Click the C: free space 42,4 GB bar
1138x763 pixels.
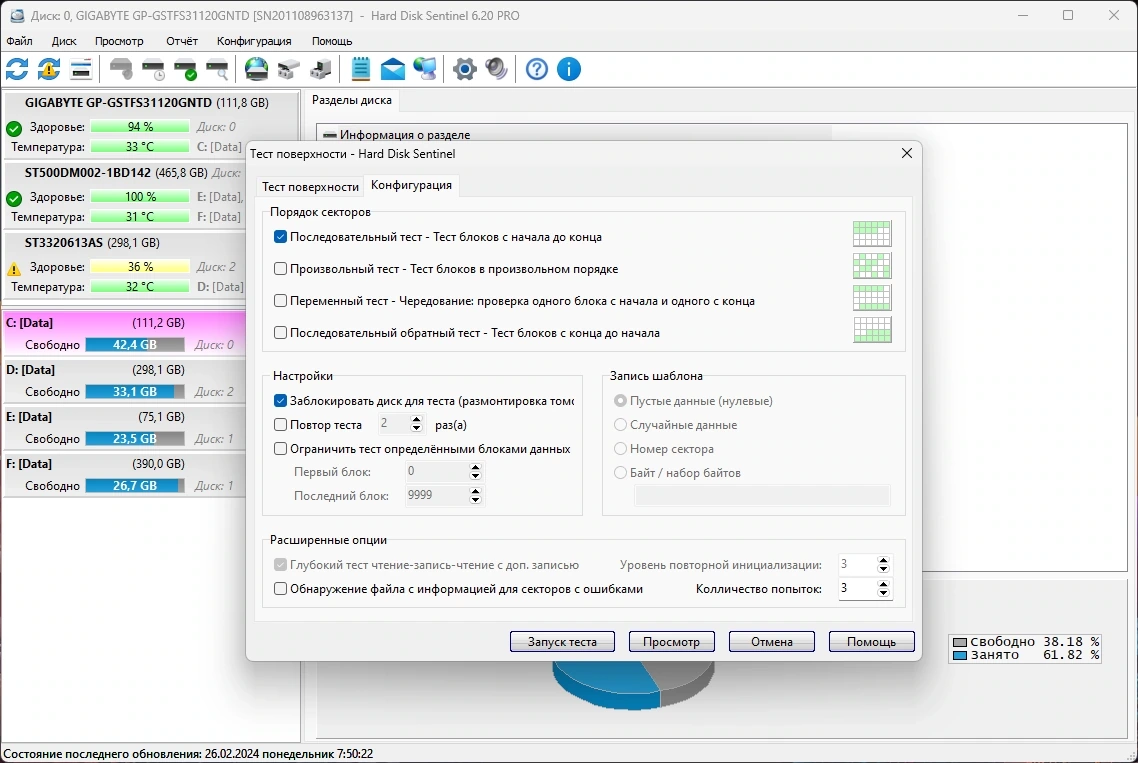click(135, 345)
